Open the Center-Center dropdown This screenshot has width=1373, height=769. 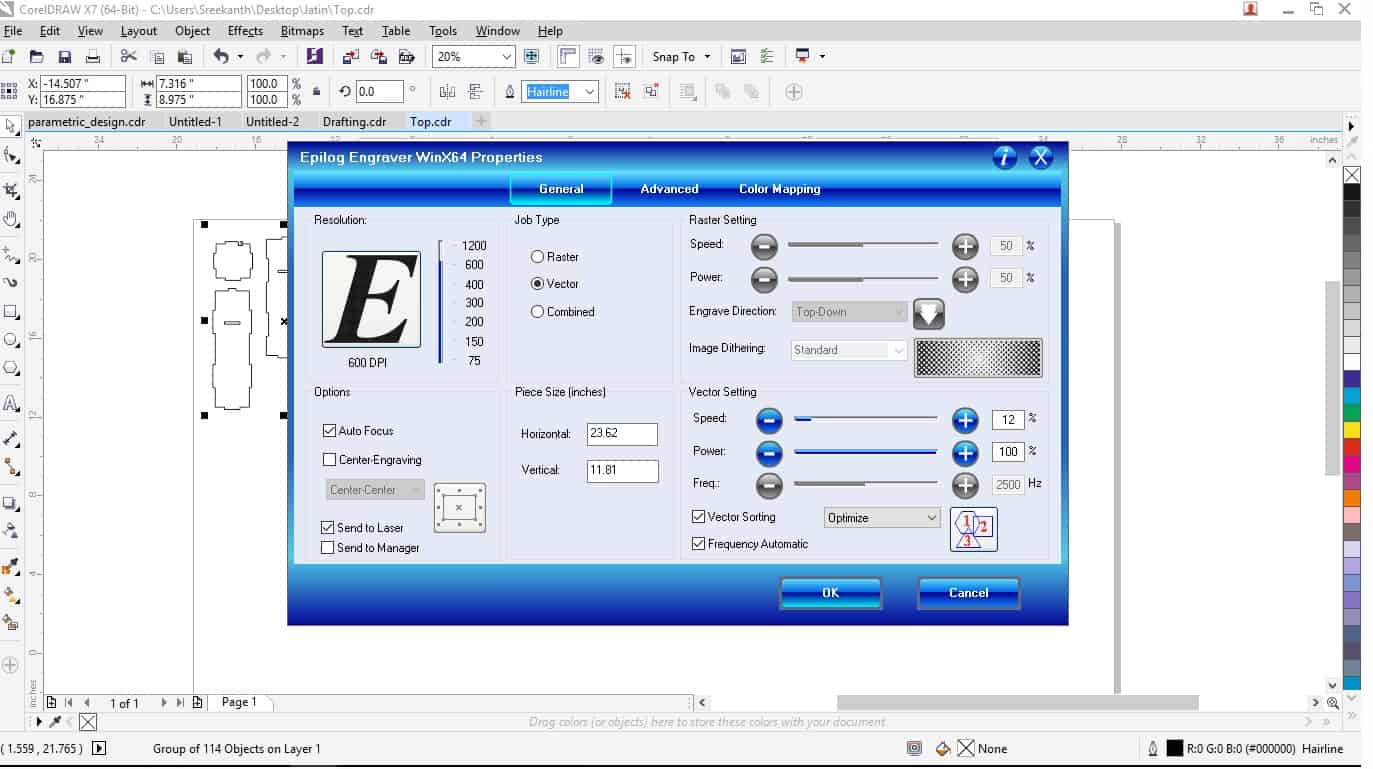coord(376,490)
